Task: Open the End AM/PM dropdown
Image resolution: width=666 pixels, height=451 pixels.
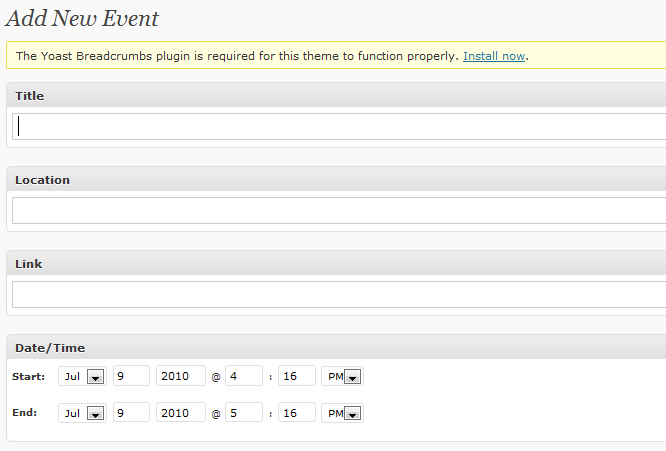Action: pyautogui.click(x=342, y=413)
